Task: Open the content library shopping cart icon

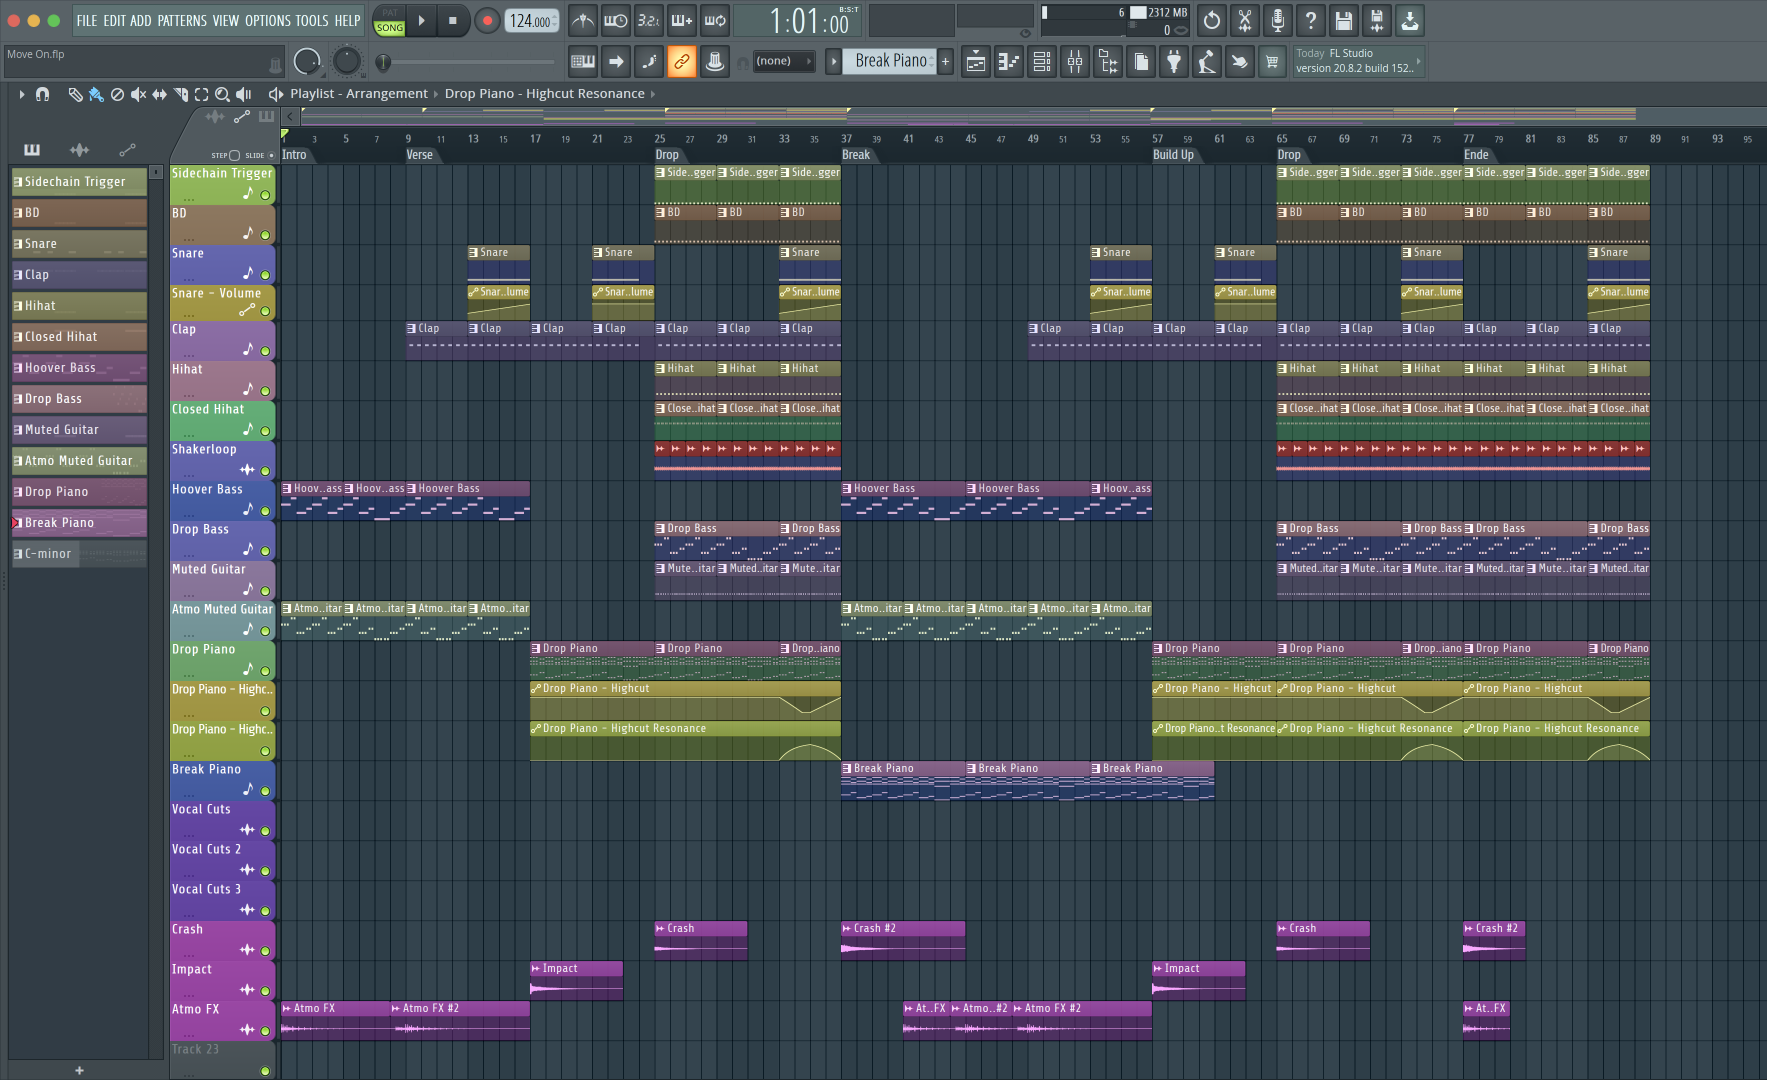Action: 1272,62
